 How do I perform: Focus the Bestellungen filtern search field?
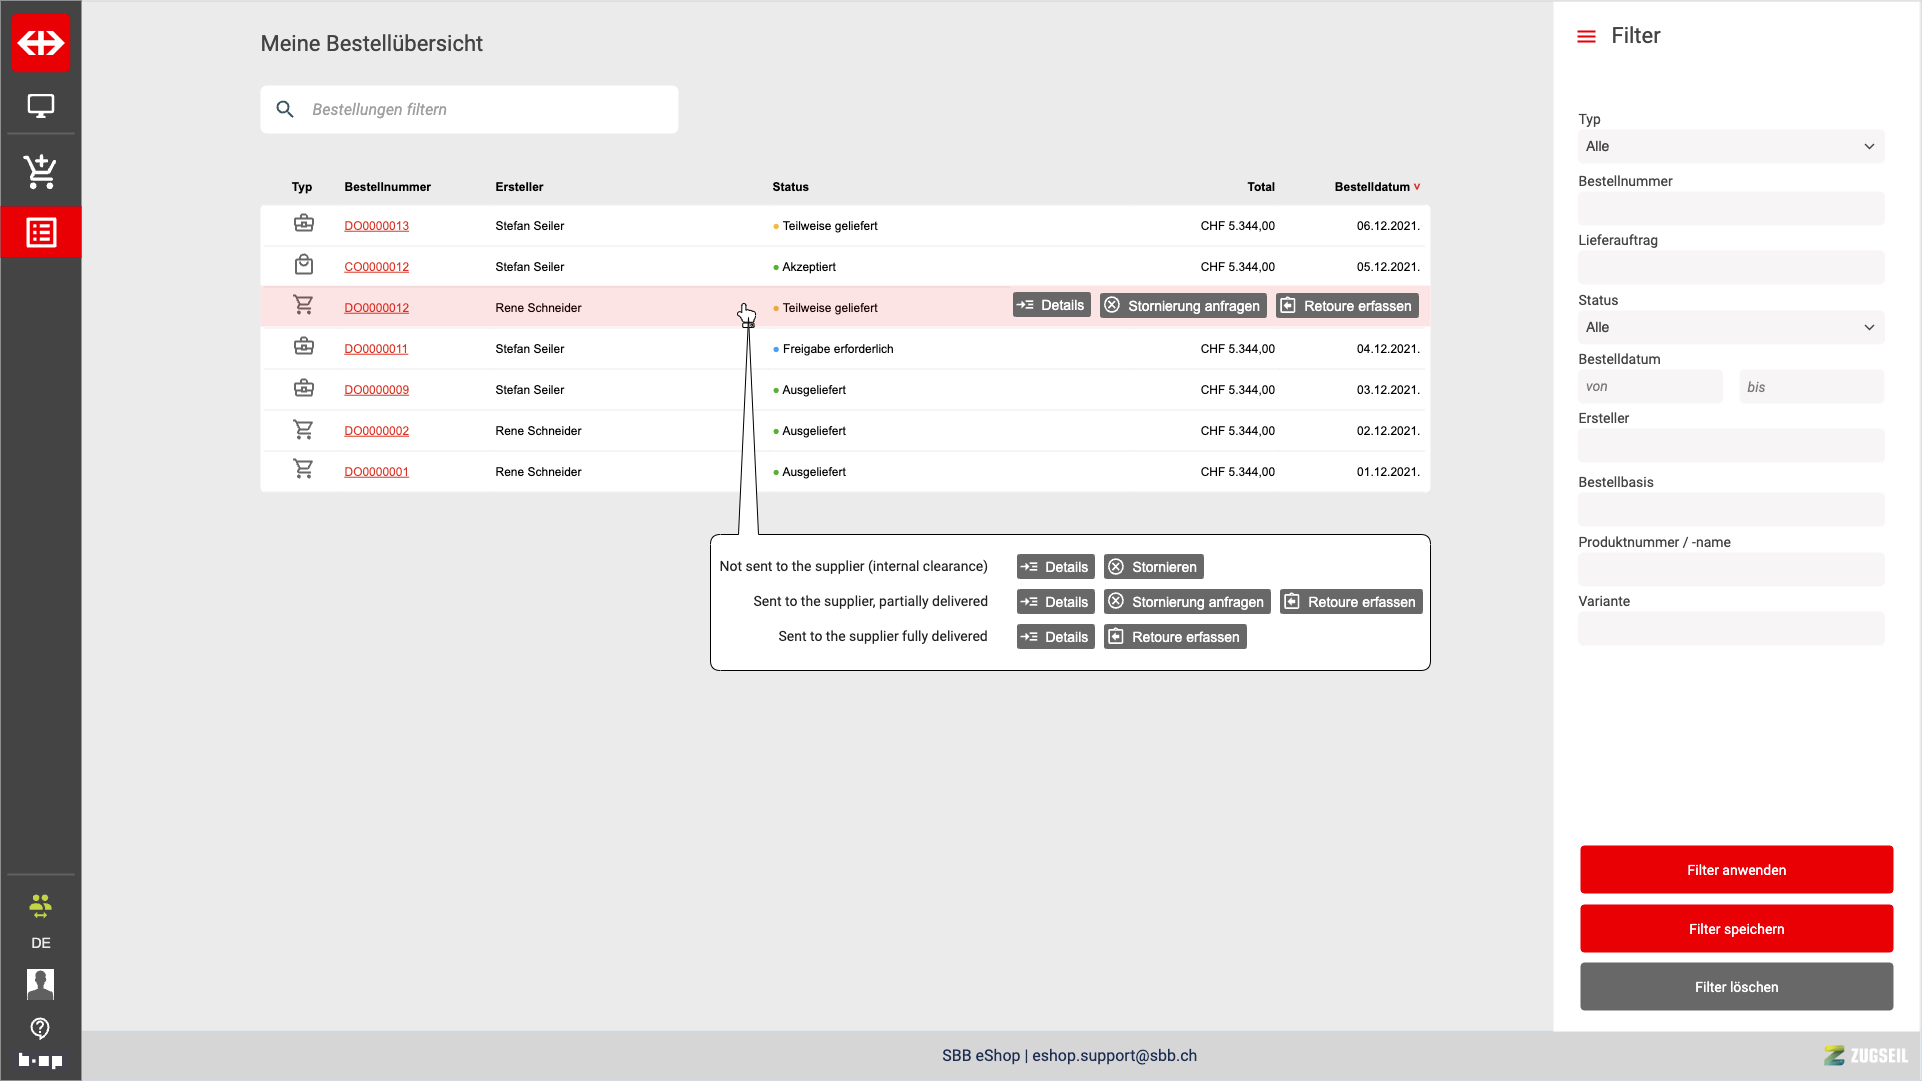(x=480, y=110)
